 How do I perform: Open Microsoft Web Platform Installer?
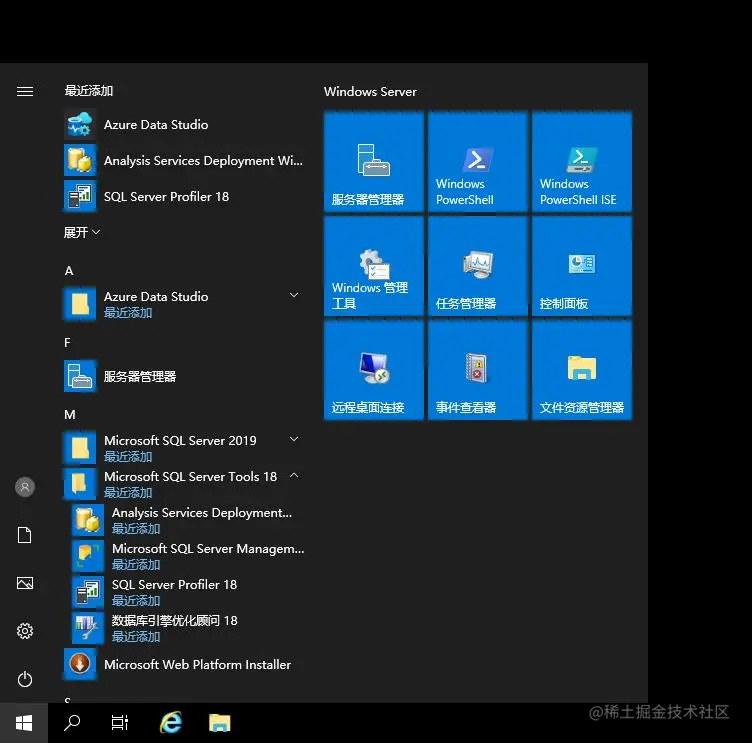[x=184, y=664]
